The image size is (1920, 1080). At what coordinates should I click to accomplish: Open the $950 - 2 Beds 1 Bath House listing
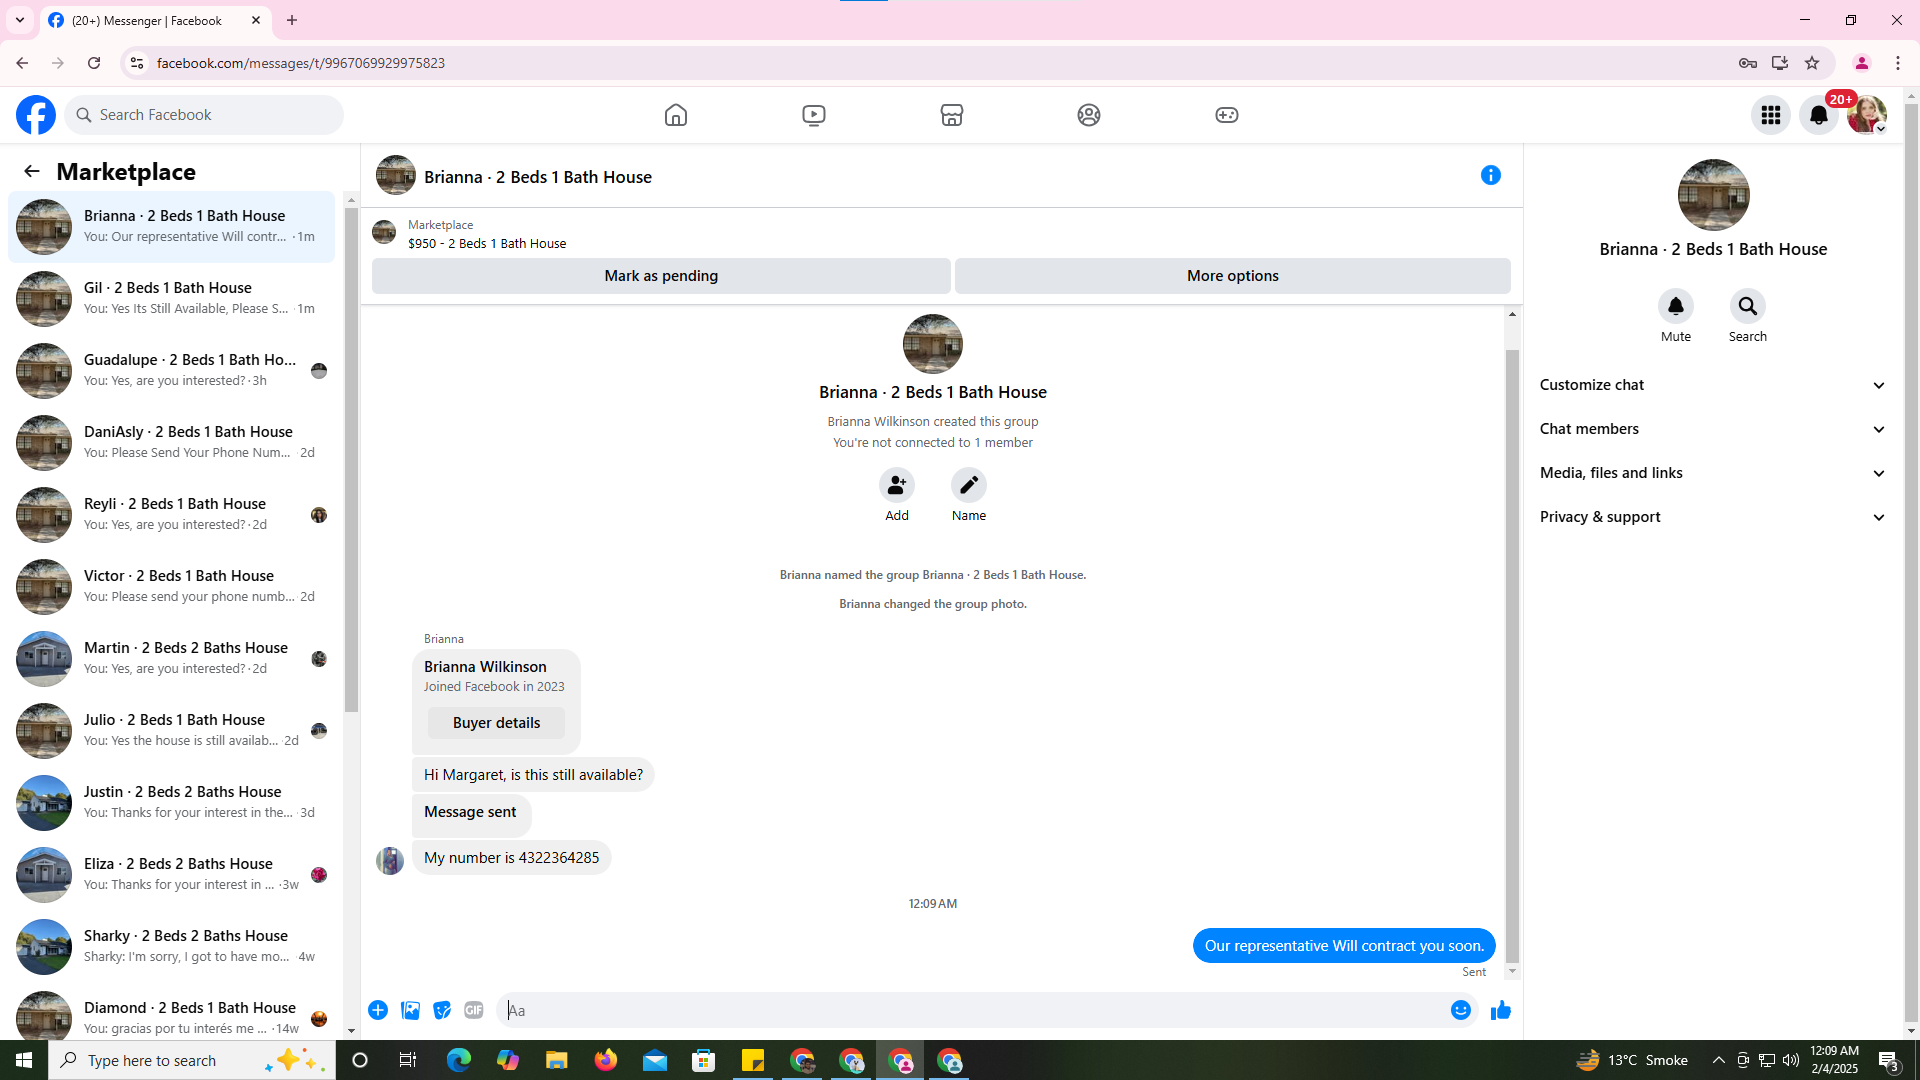coord(487,244)
